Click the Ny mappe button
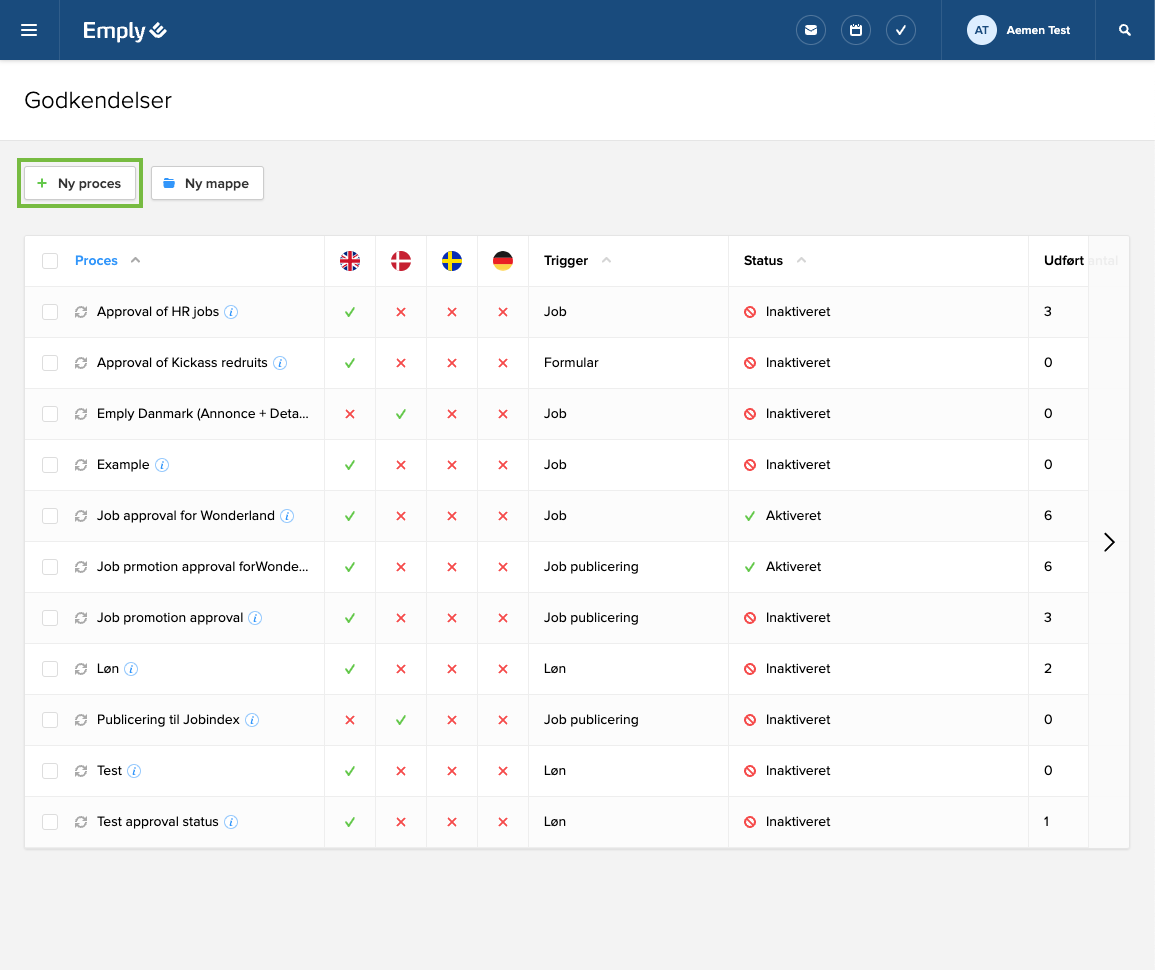Viewport: 1155px width, 970px height. (207, 183)
